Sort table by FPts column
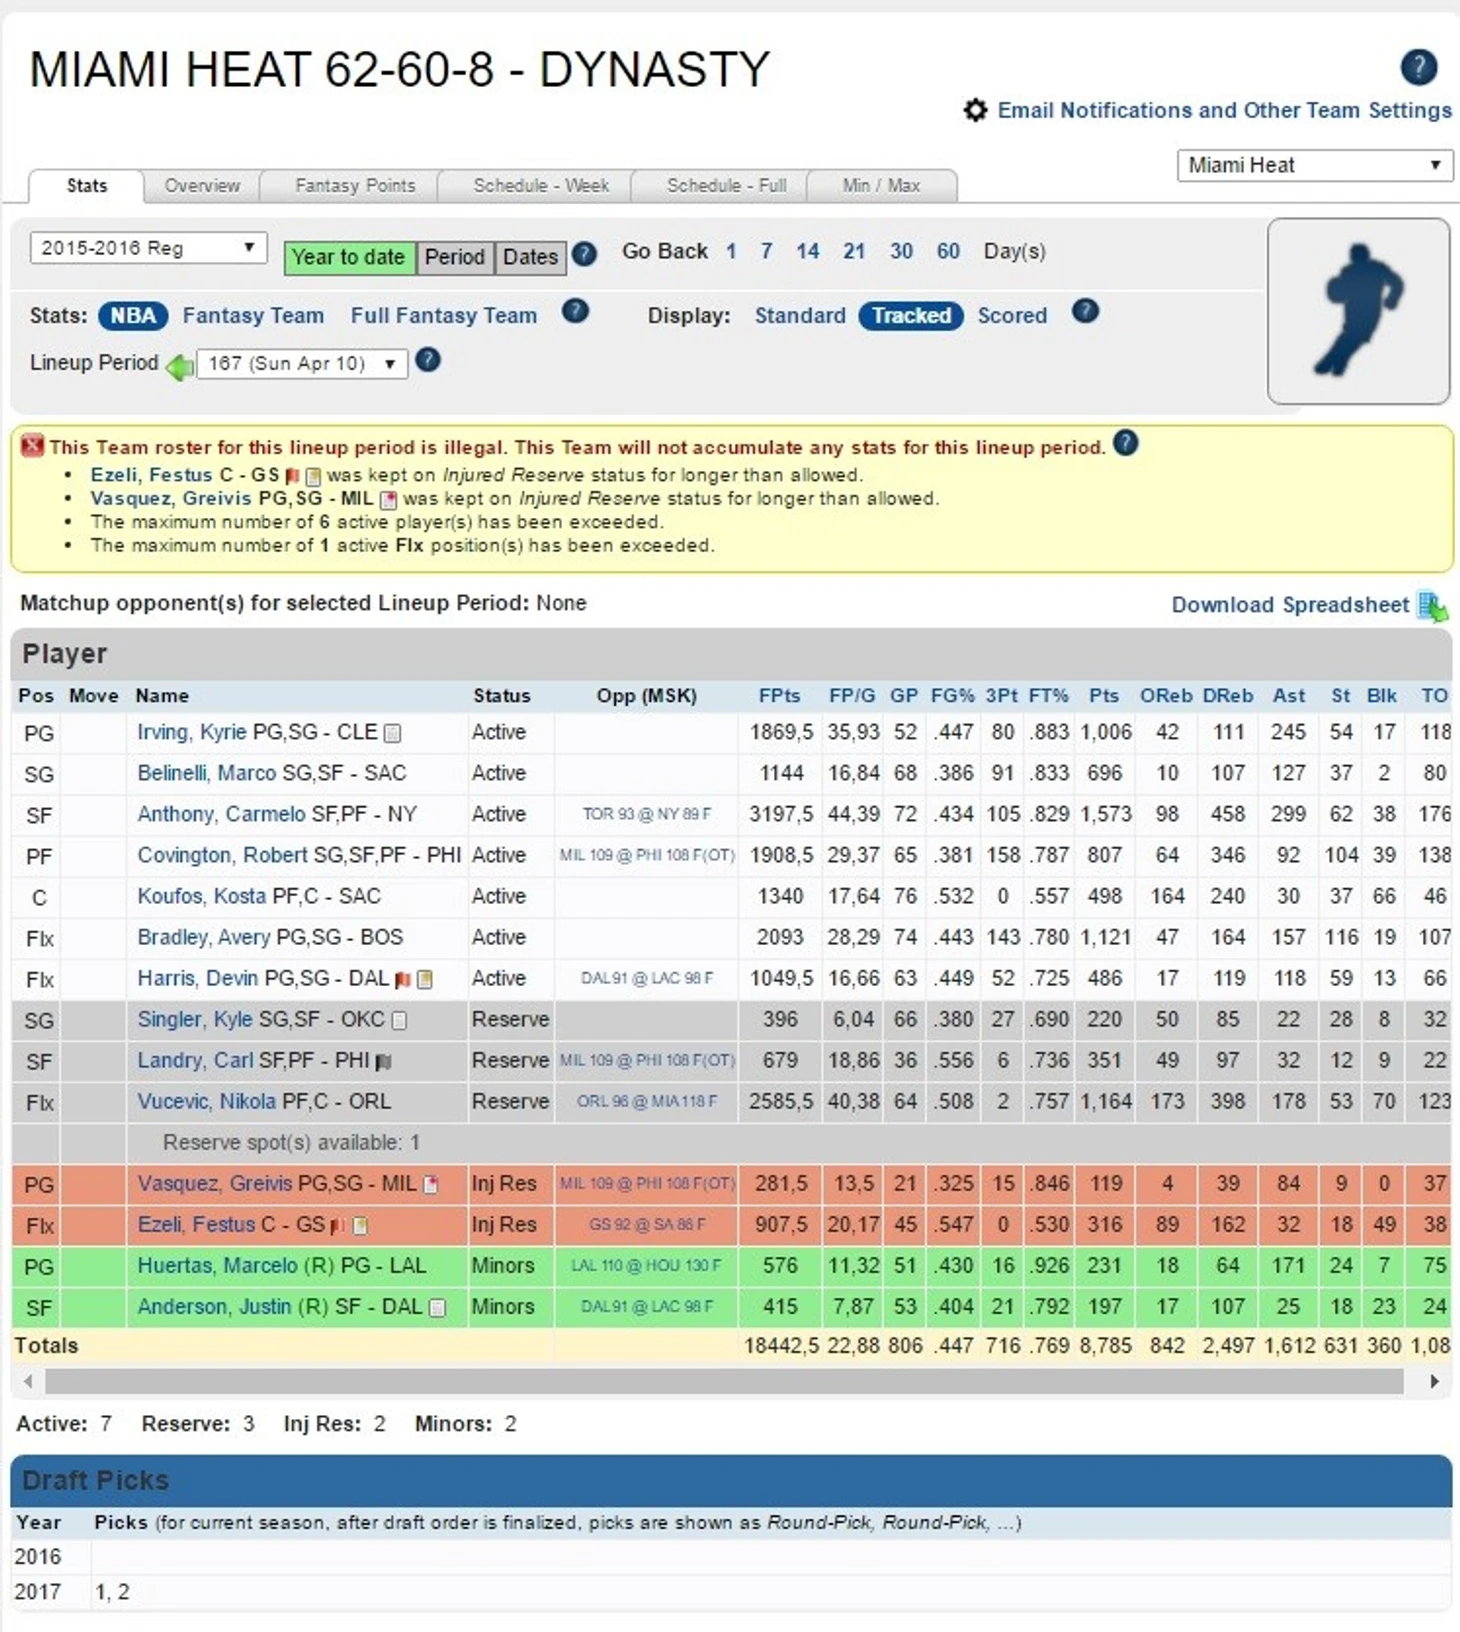Image resolution: width=1460 pixels, height=1632 pixels. point(779,696)
